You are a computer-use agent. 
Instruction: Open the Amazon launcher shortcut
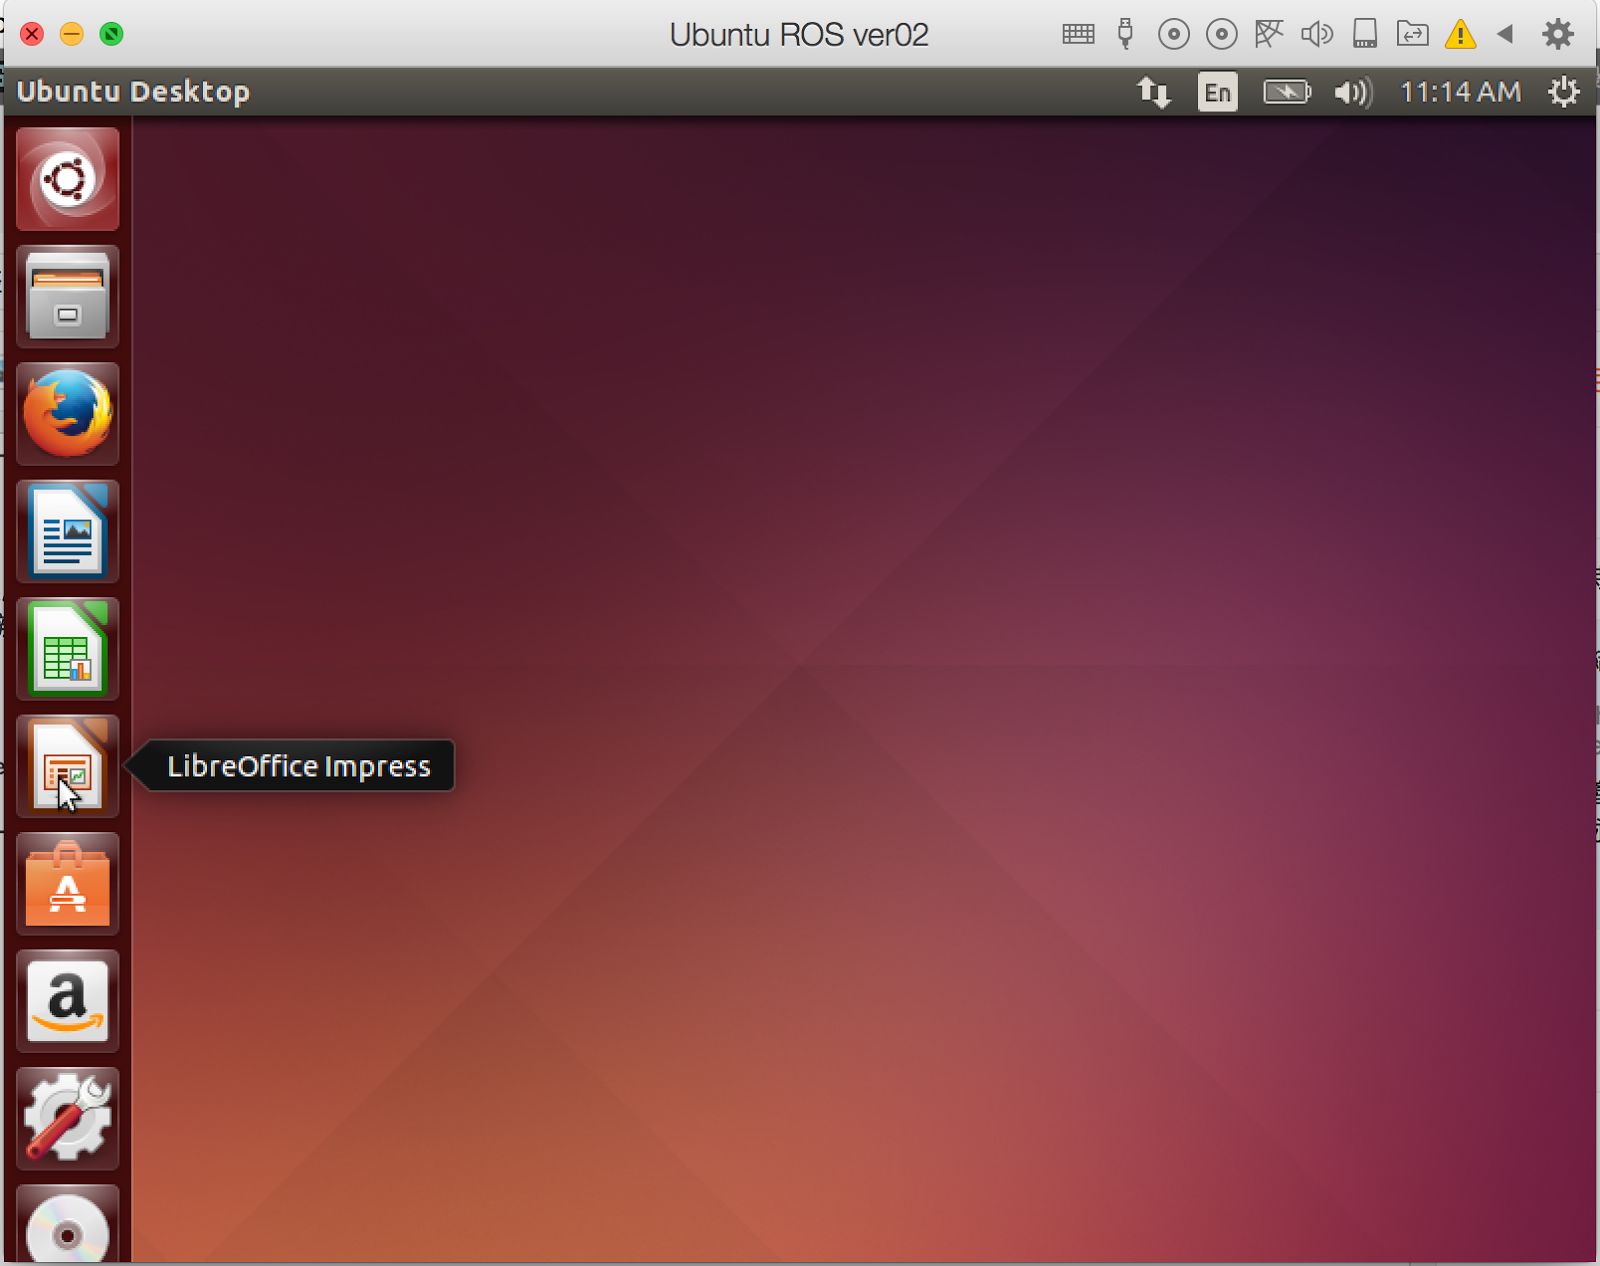click(x=67, y=1001)
